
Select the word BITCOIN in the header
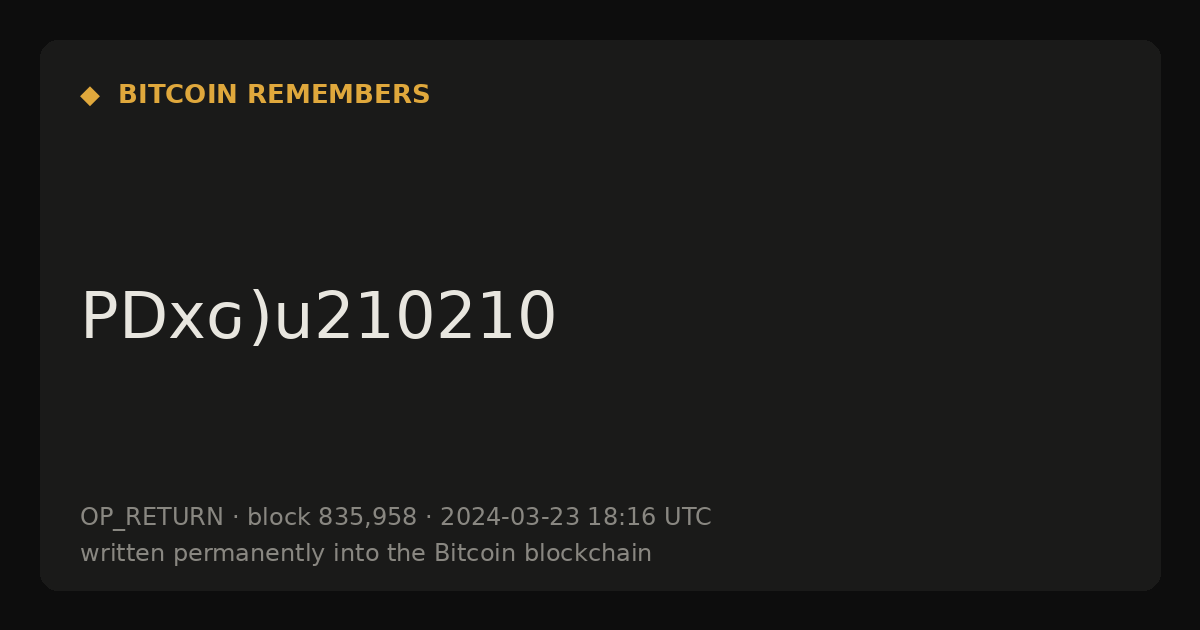point(178,95)
